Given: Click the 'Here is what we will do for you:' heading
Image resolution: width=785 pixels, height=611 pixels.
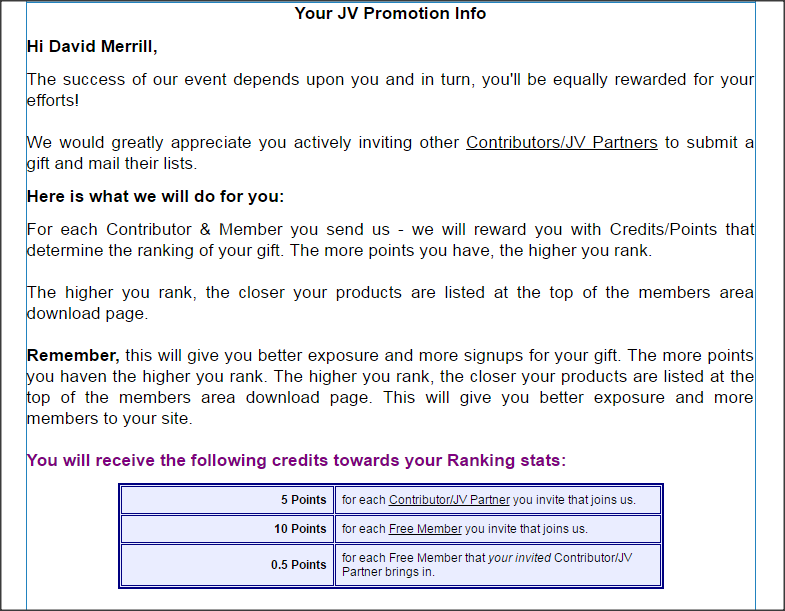Looking at the screenshot, I should 155,196.
